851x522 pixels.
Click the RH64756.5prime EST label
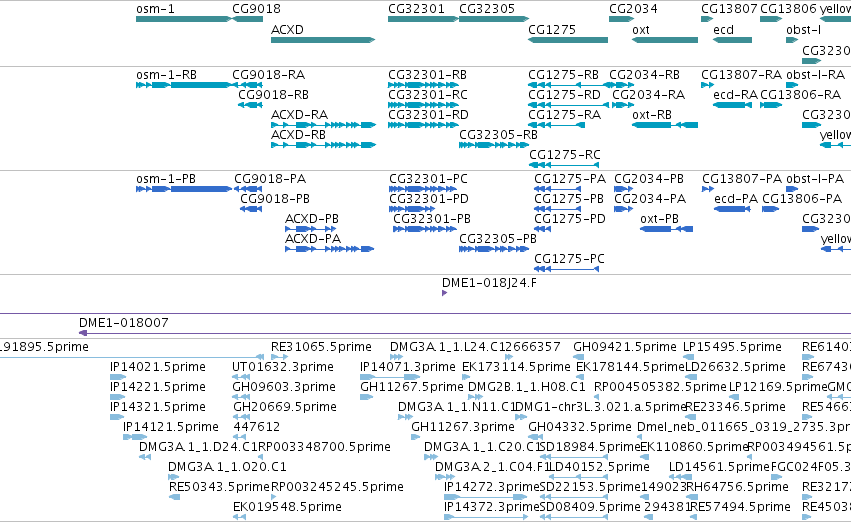737,487
